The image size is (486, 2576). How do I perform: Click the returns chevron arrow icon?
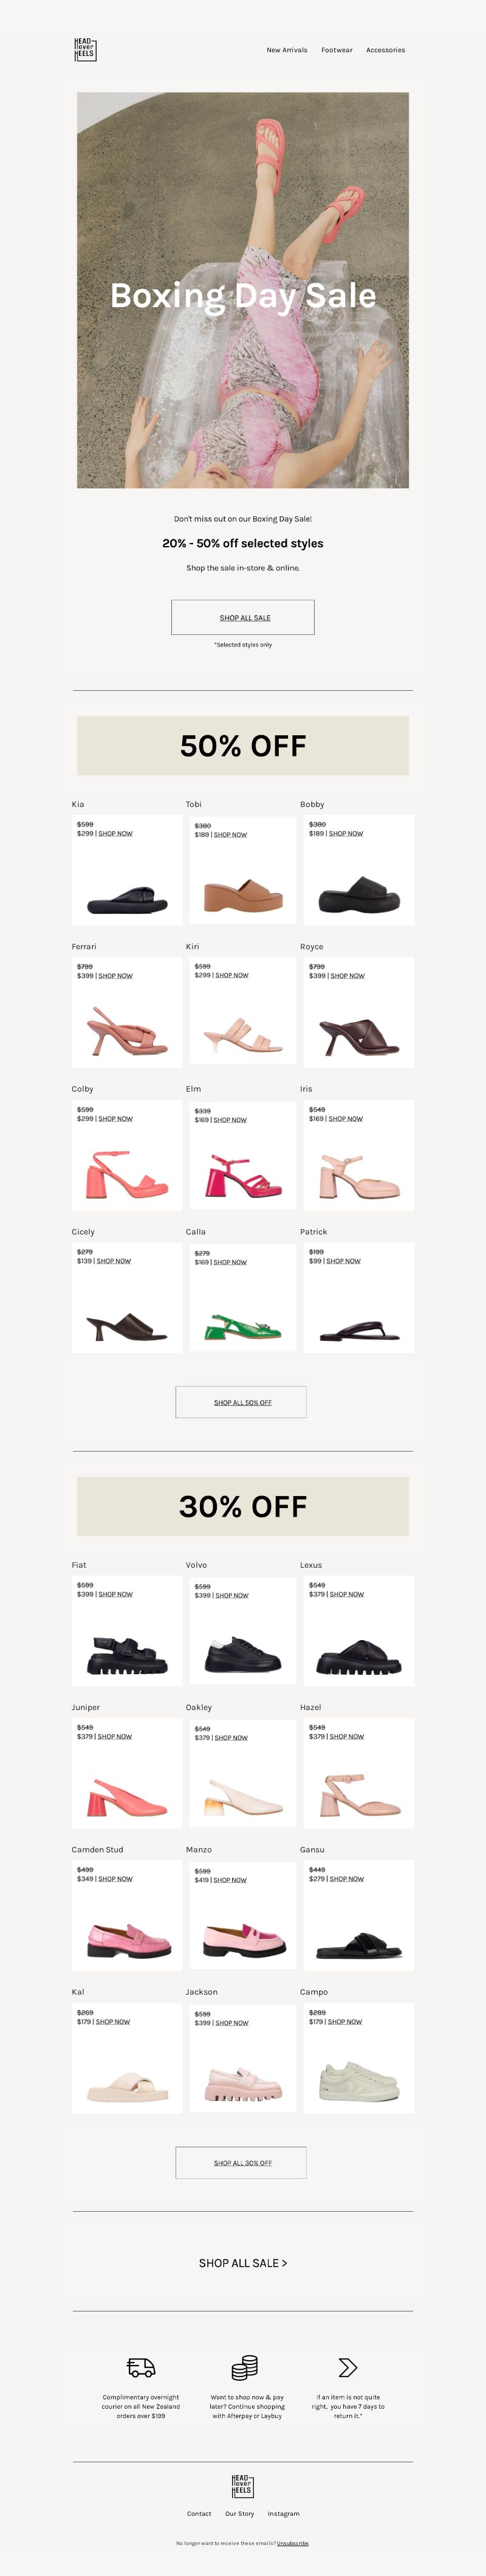click(347, 2367)
